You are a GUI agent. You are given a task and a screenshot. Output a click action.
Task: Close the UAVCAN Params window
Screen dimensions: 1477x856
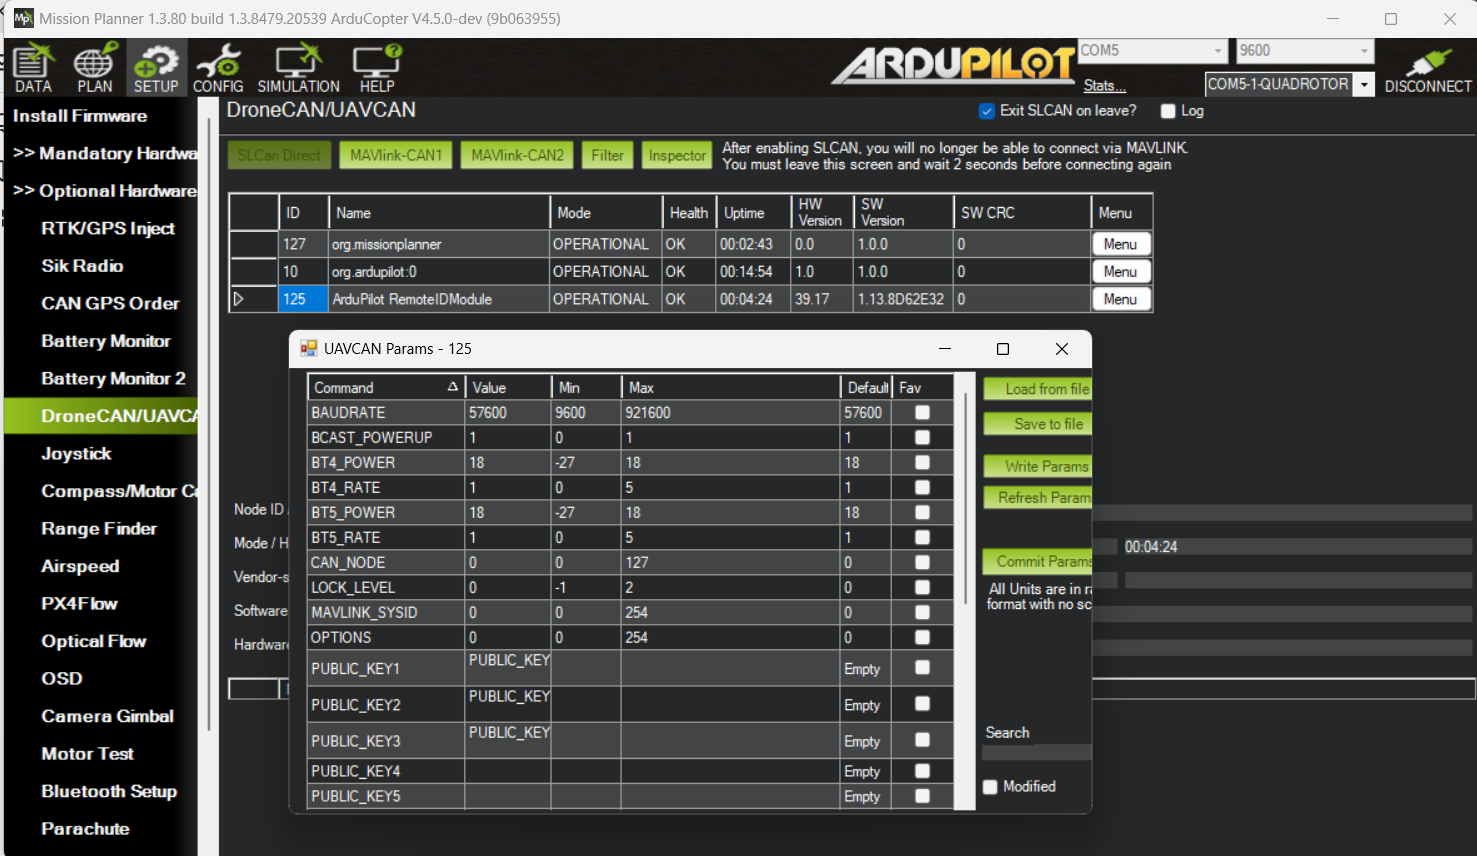1062,349
